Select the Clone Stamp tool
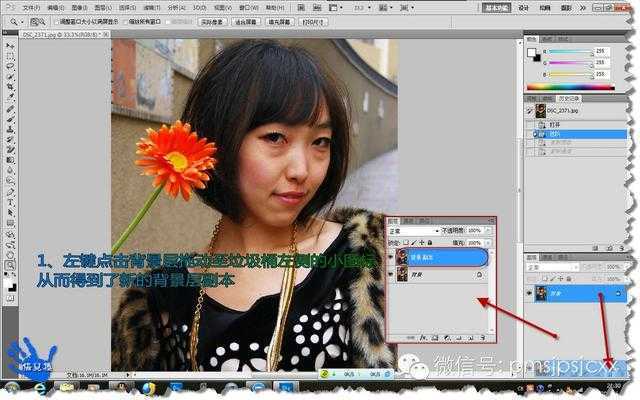 coord(10,129)
